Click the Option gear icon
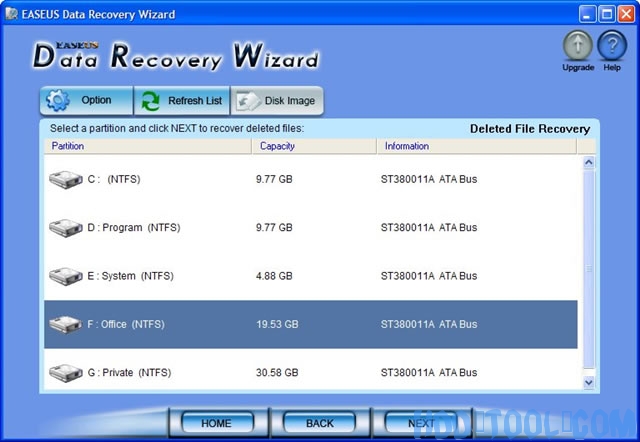640x442 pixels. coord(58,100)
